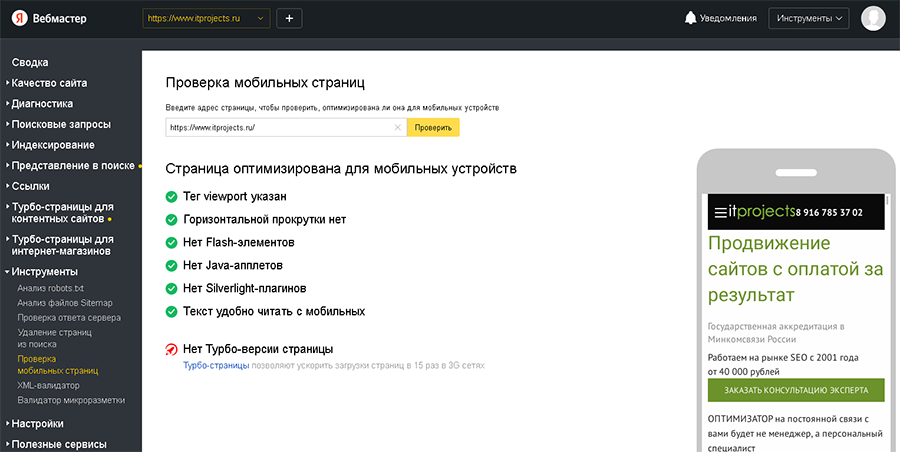Viewport: 900px width, 452px height.
Task: Open the notifications bell icon
Action: point(690,18)
